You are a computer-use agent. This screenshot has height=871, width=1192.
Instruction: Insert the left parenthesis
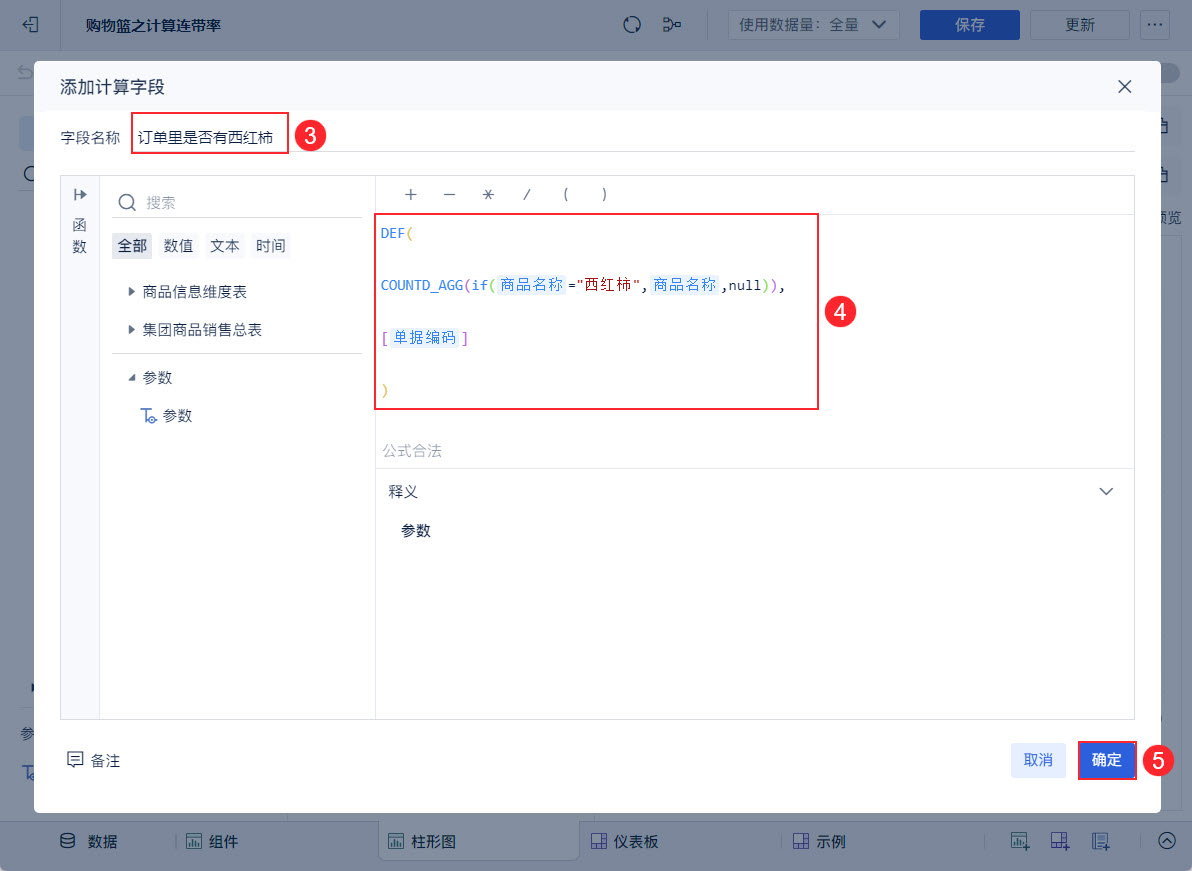click(566, 195)
